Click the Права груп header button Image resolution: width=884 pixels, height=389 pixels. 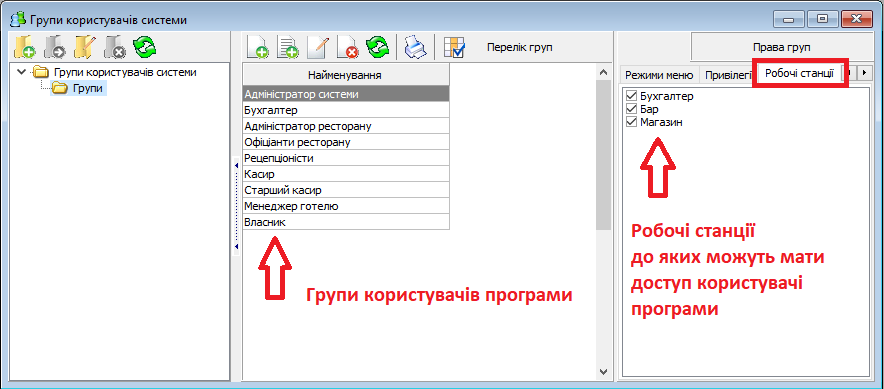(783, 47)
